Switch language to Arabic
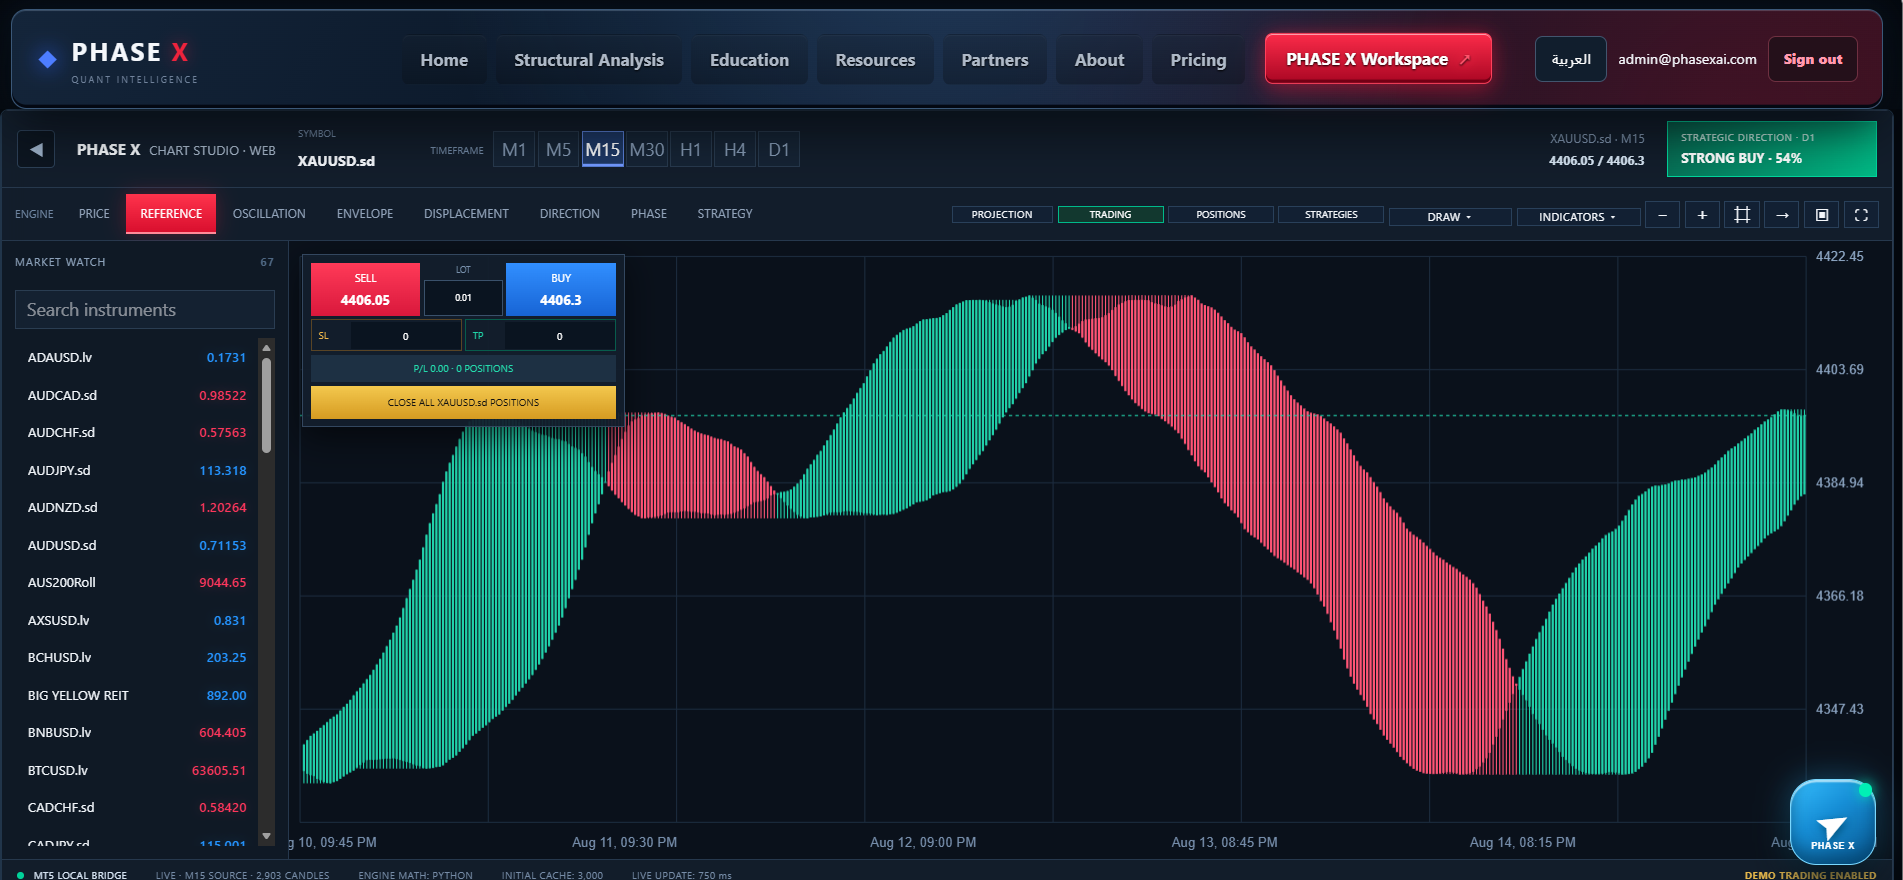This screenshot has height=880, width=1903. [x=1571, y=59]
